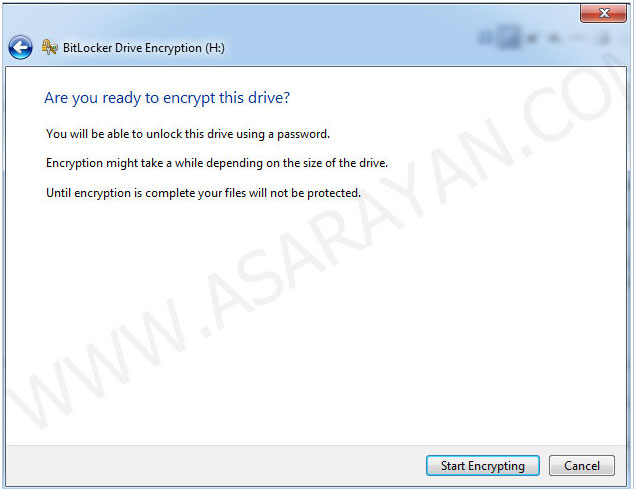The height and width of the screenshot is (489, 634).
Task: Close the BitLocker wizard with the red X
Action: tap(603, 13)
